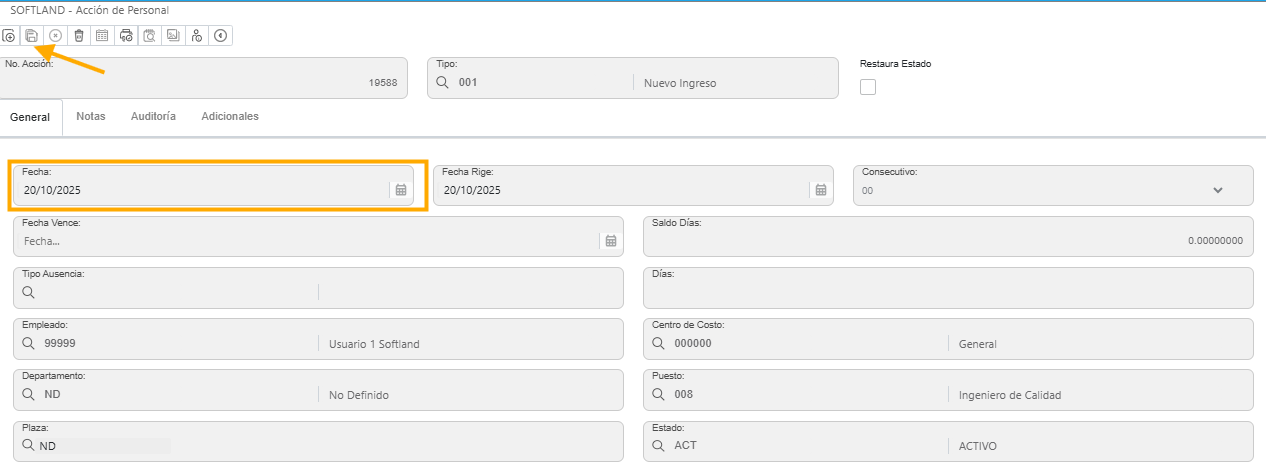Click the trash delete icon

coord(78,35)
